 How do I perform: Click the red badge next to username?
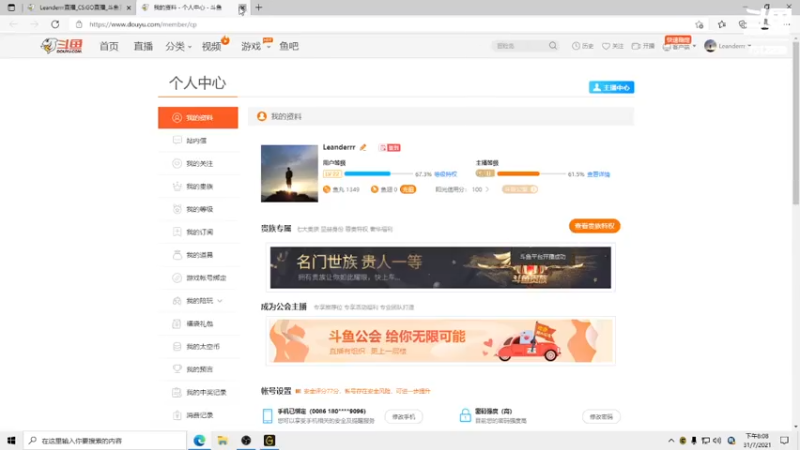point(389,147)
